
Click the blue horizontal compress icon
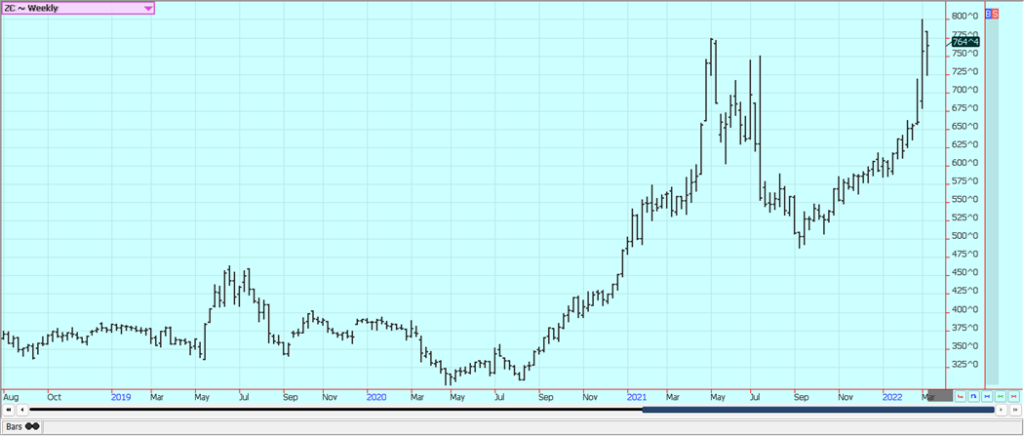987,396
